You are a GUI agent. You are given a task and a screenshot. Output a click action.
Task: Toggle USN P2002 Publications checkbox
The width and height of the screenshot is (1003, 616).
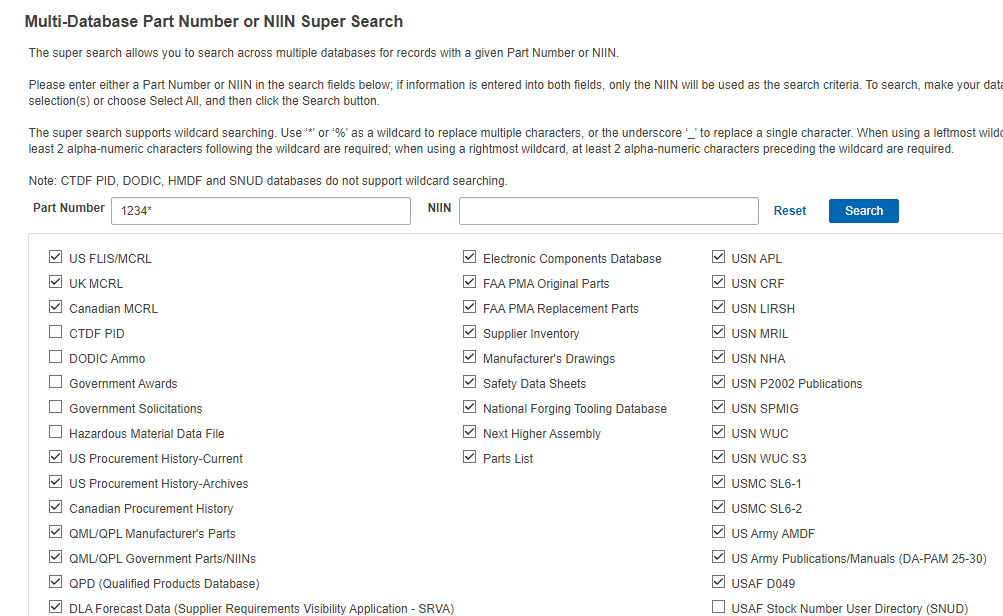pyautogui.click(x=718, y=382)
